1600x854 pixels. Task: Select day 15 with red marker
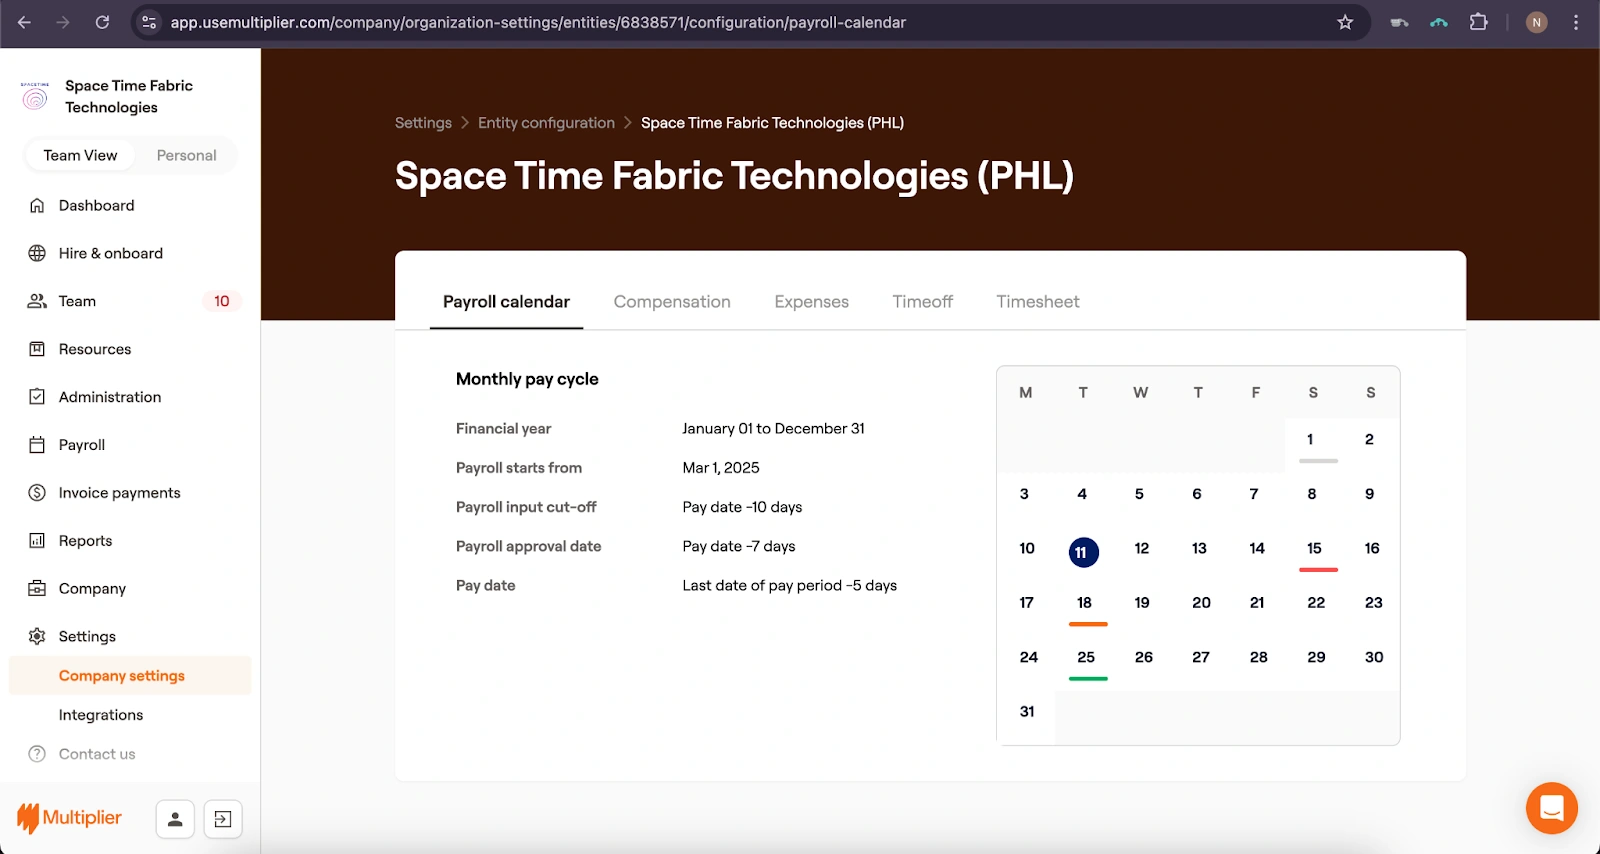pos(1314,548)
